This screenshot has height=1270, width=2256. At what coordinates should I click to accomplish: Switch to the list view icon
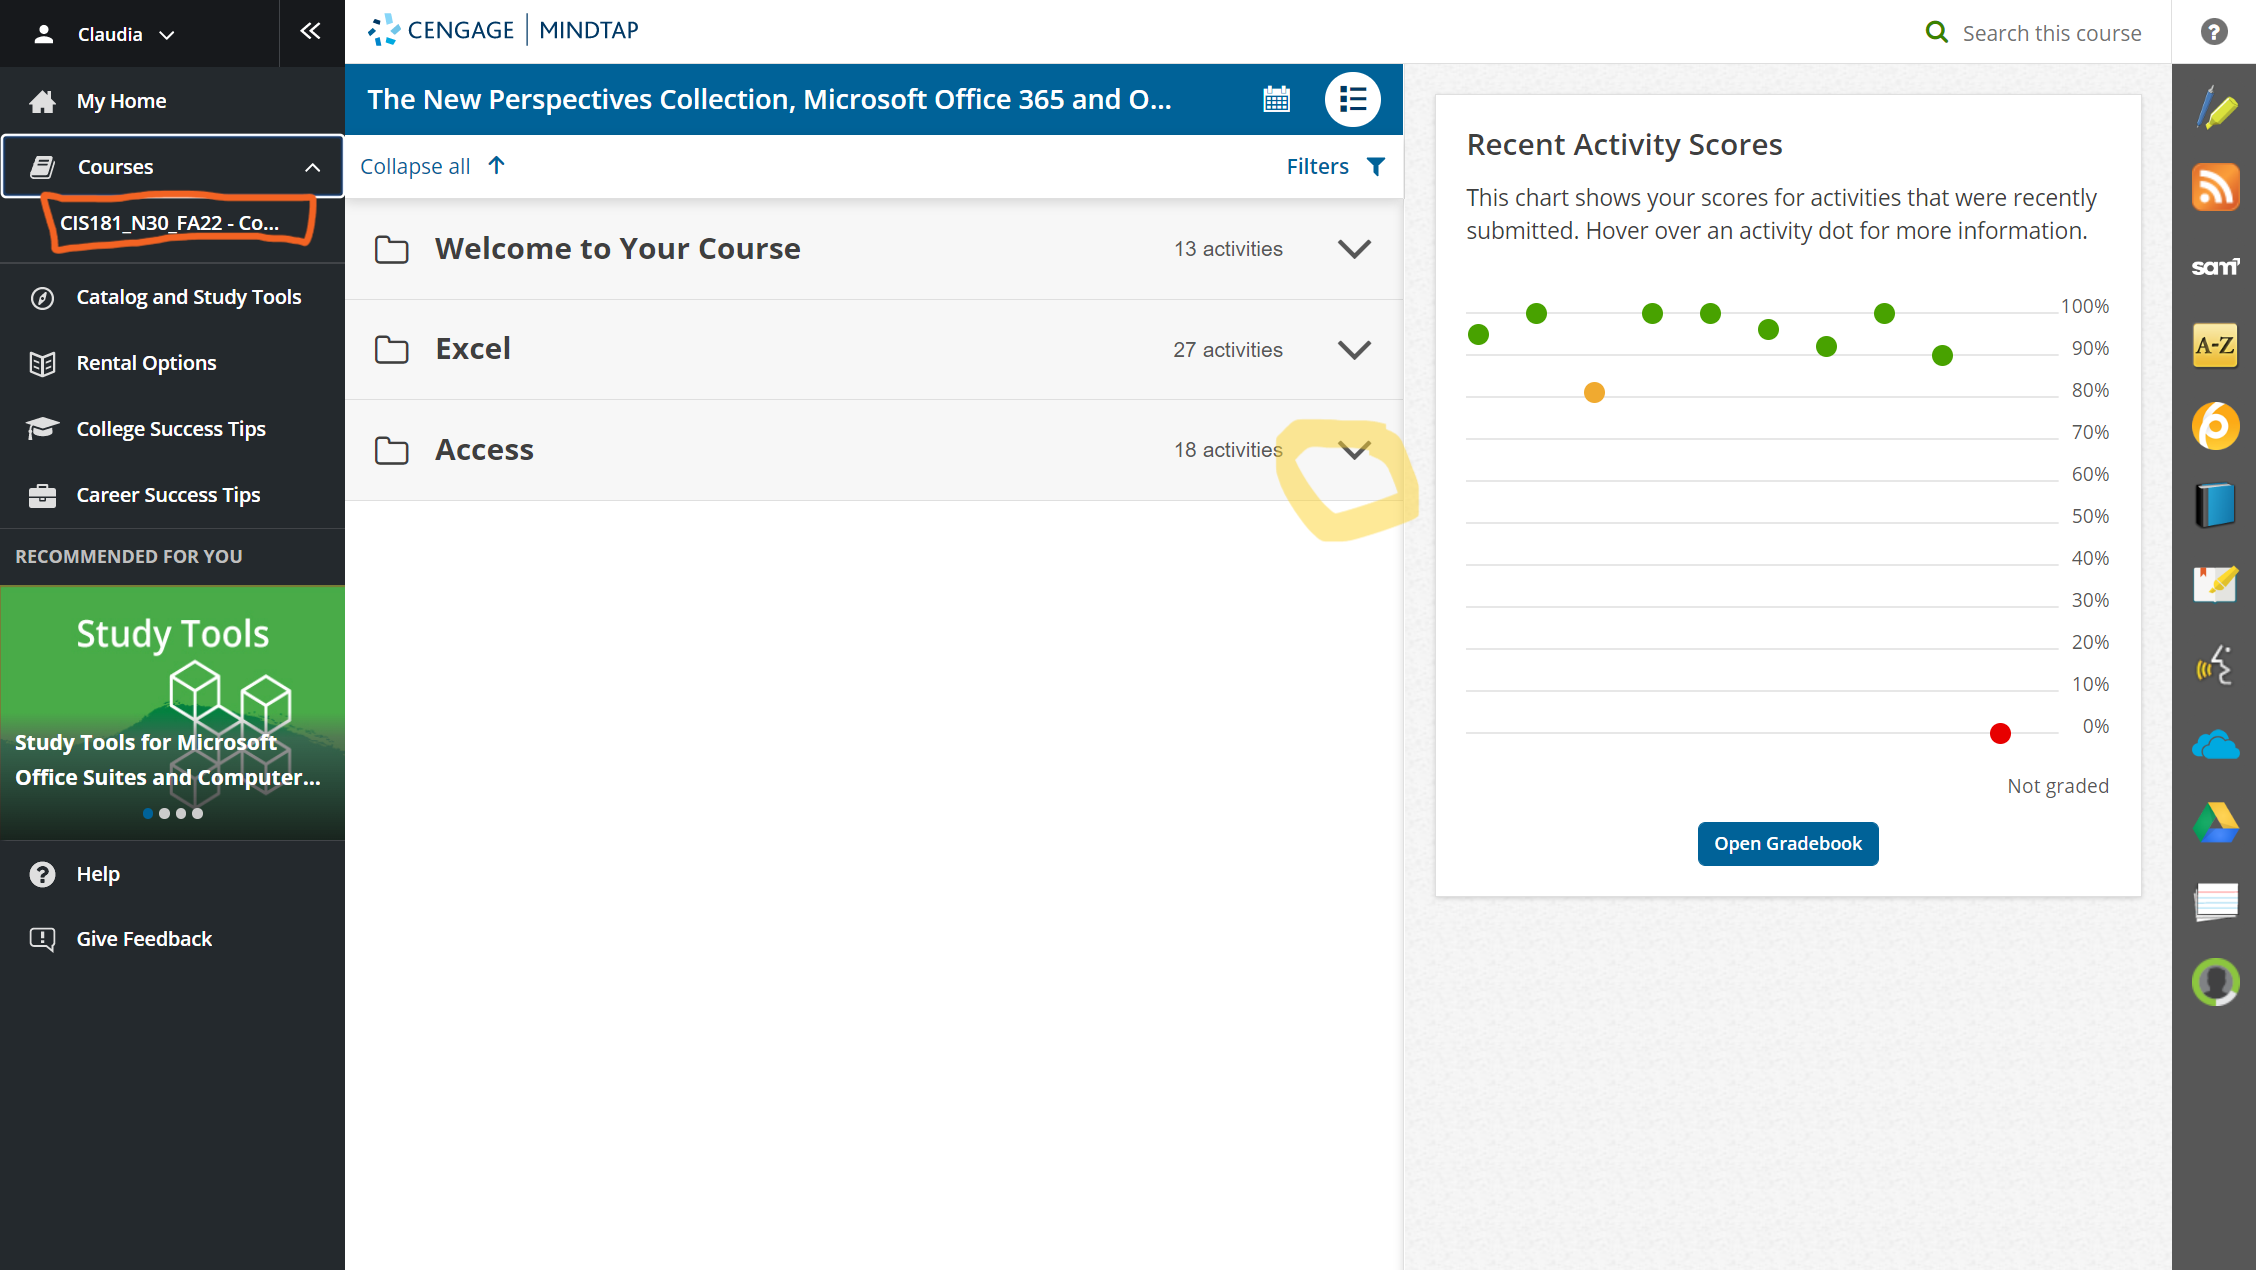pos(1352,99)
